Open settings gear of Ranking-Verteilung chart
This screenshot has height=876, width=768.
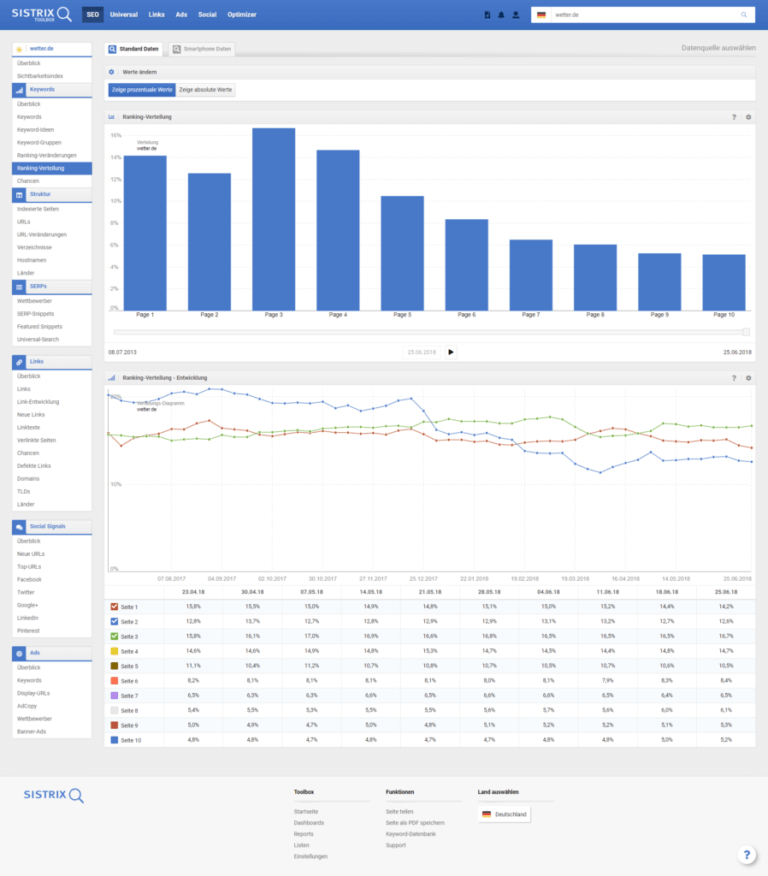click(748, 117)
